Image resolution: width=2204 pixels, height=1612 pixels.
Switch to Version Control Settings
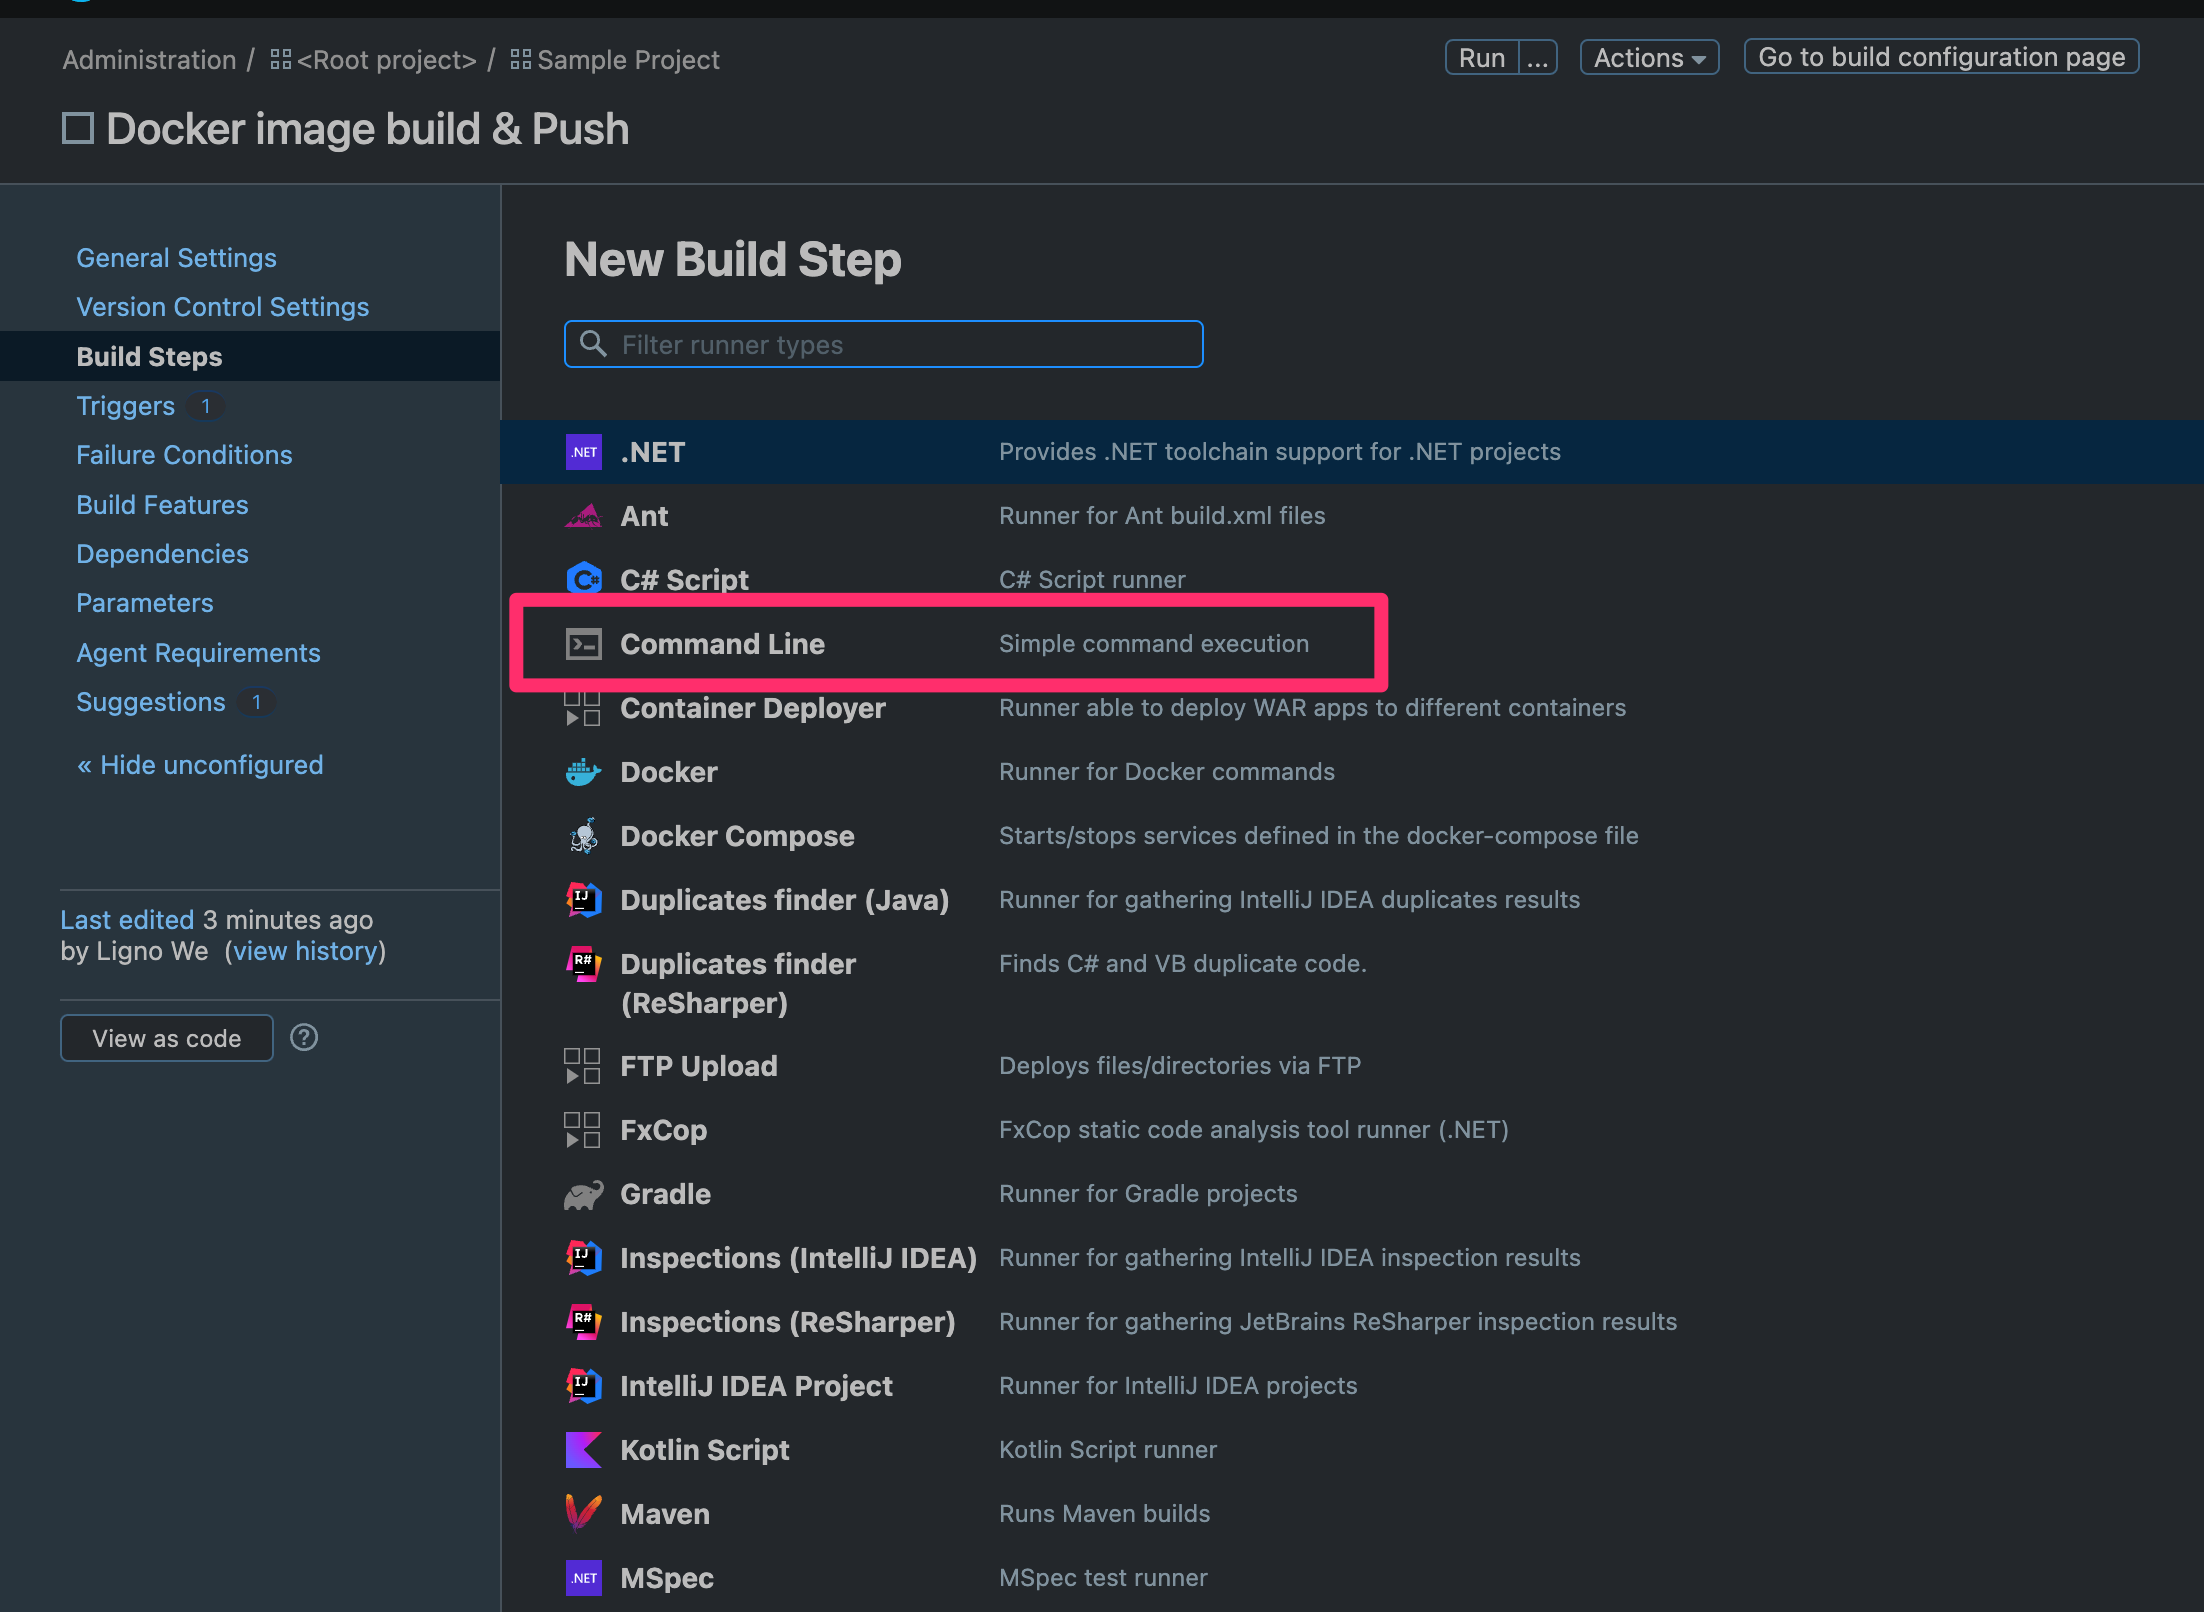pyautogui.click(x=222, y=306)
